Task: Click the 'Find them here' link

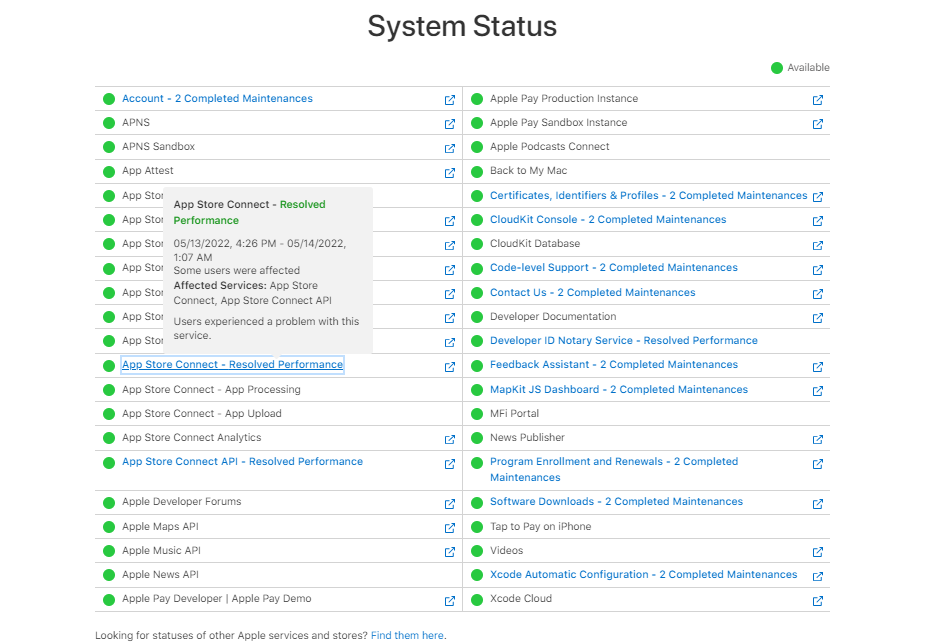Action: tap(407, 635)
